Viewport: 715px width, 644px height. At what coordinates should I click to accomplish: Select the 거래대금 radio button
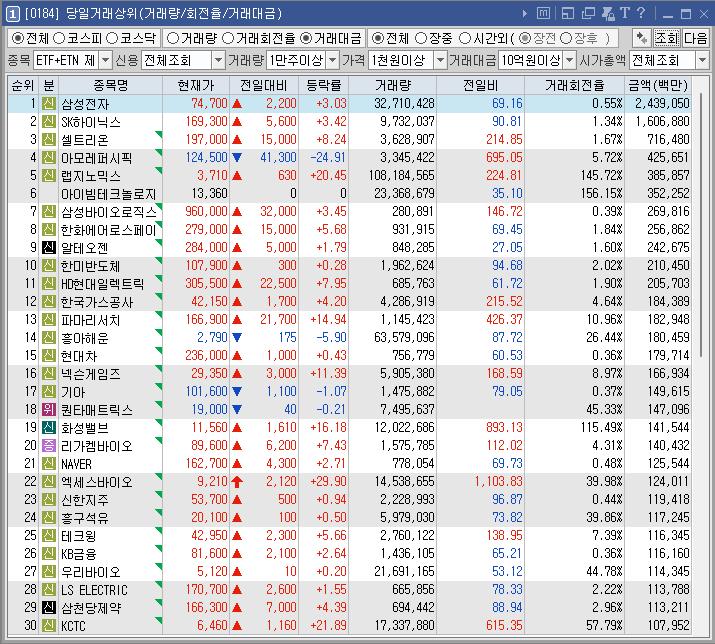(x=306, y=38)
